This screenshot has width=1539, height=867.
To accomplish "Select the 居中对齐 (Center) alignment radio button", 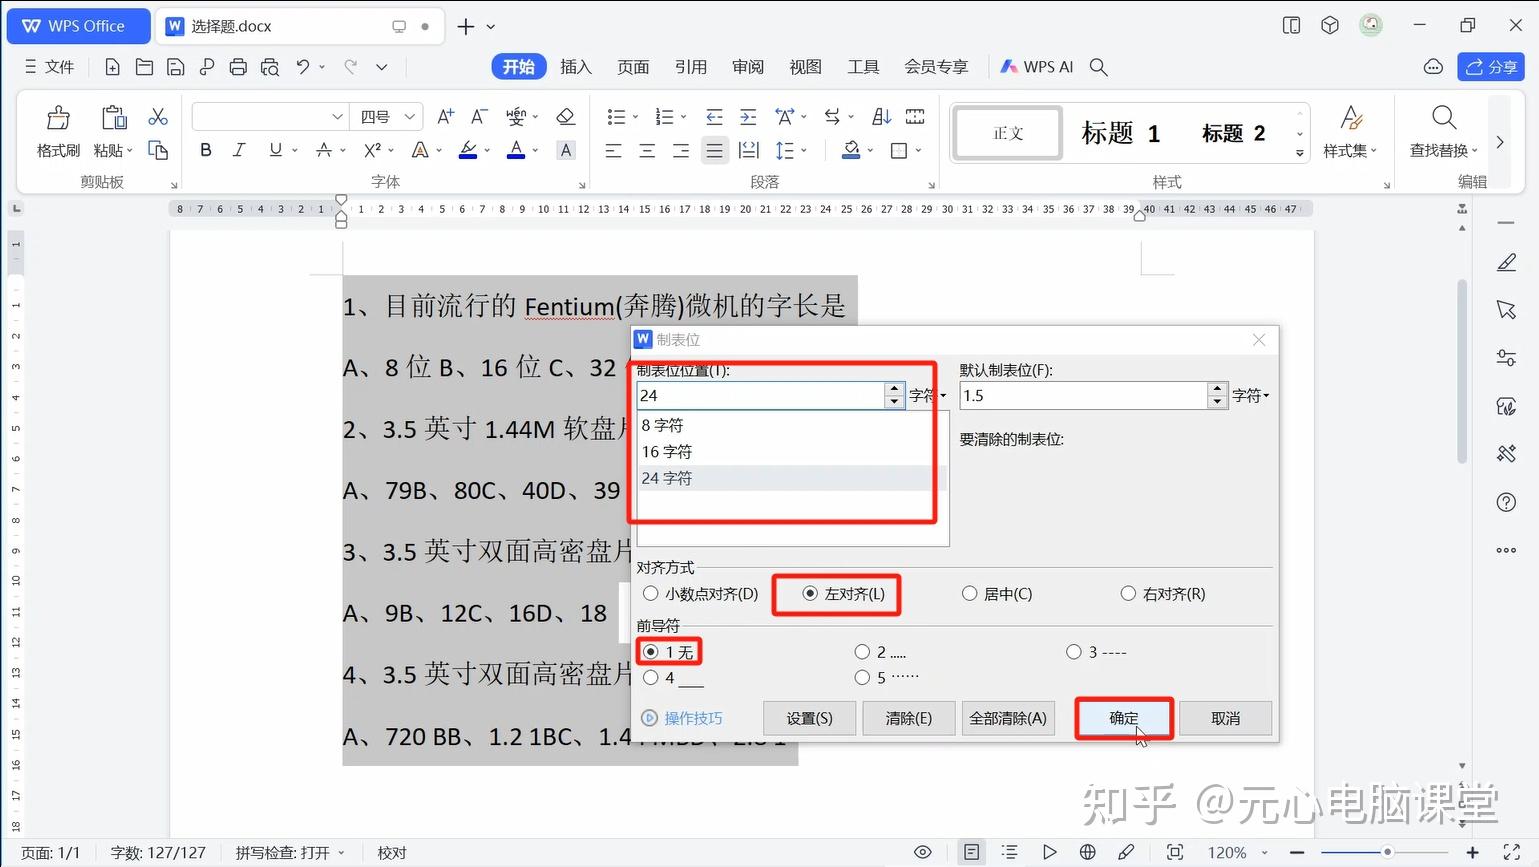I will [x=969, y=593].
